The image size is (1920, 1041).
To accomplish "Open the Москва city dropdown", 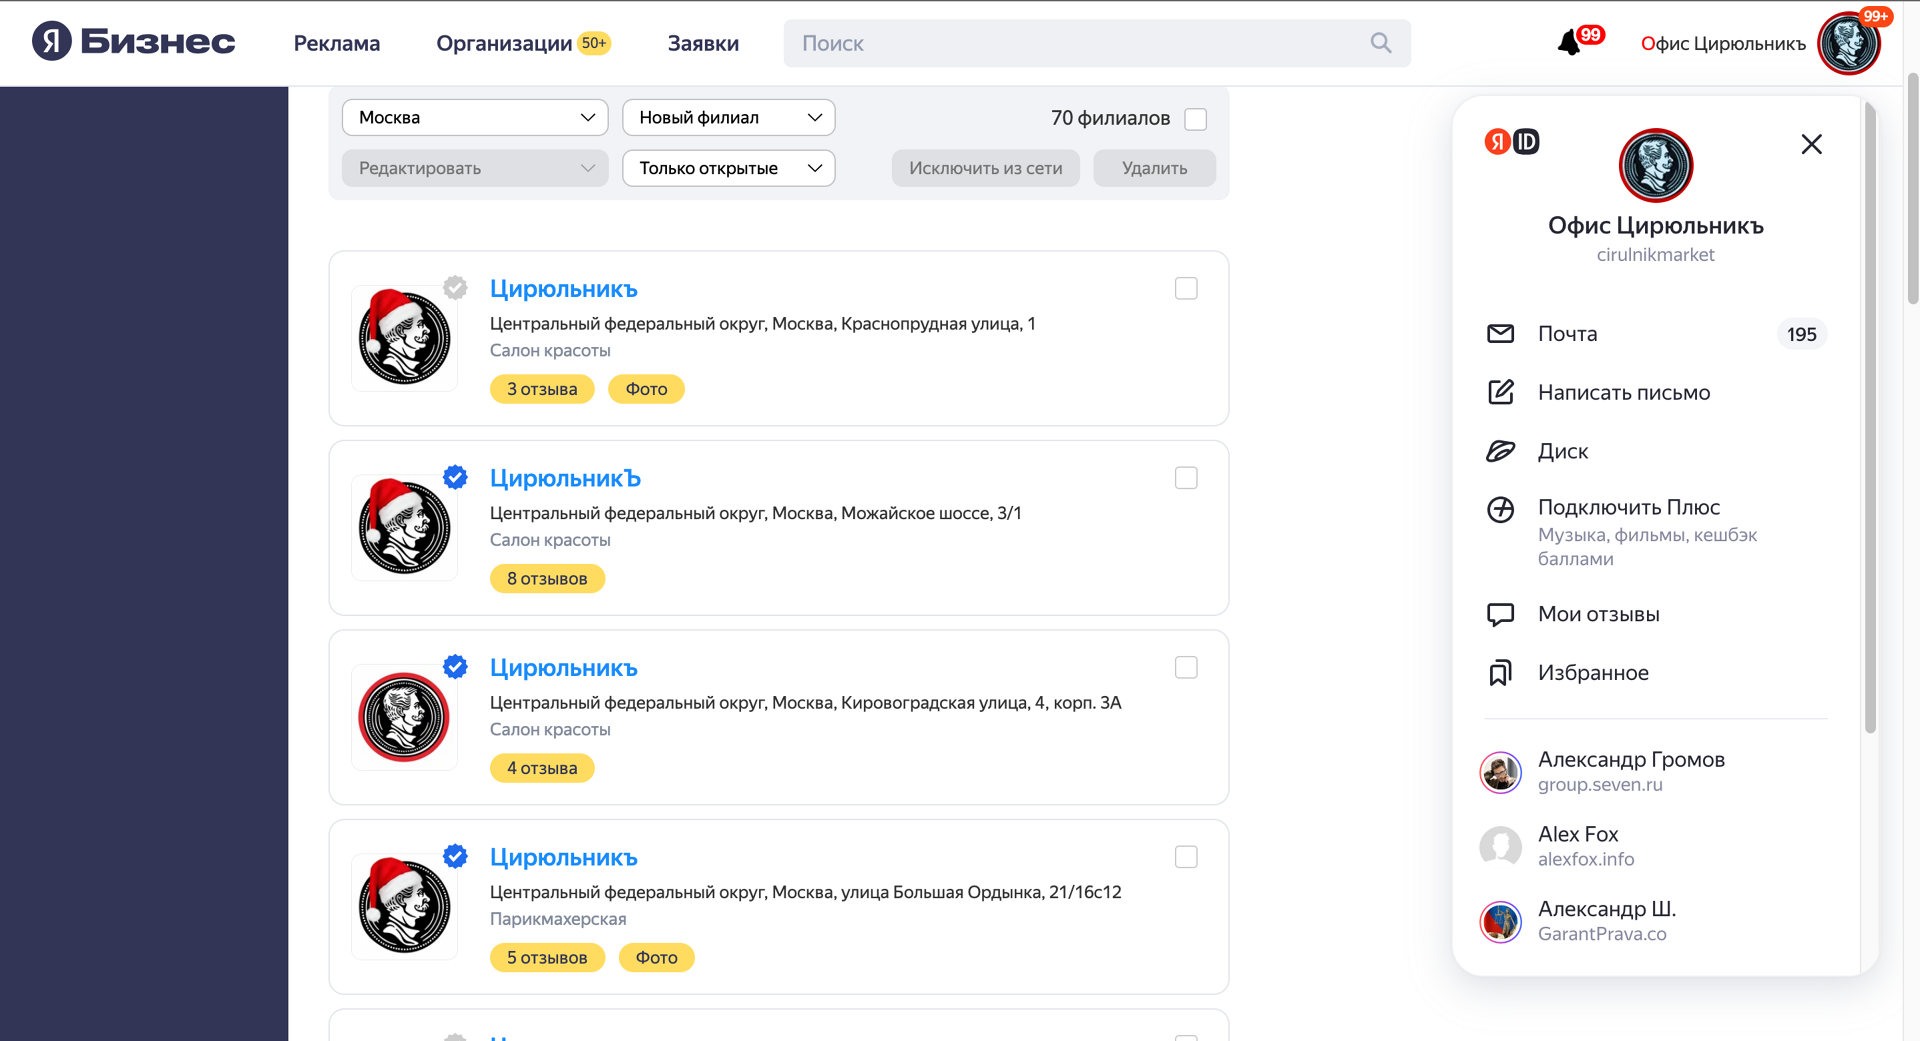I will [475, 117].
